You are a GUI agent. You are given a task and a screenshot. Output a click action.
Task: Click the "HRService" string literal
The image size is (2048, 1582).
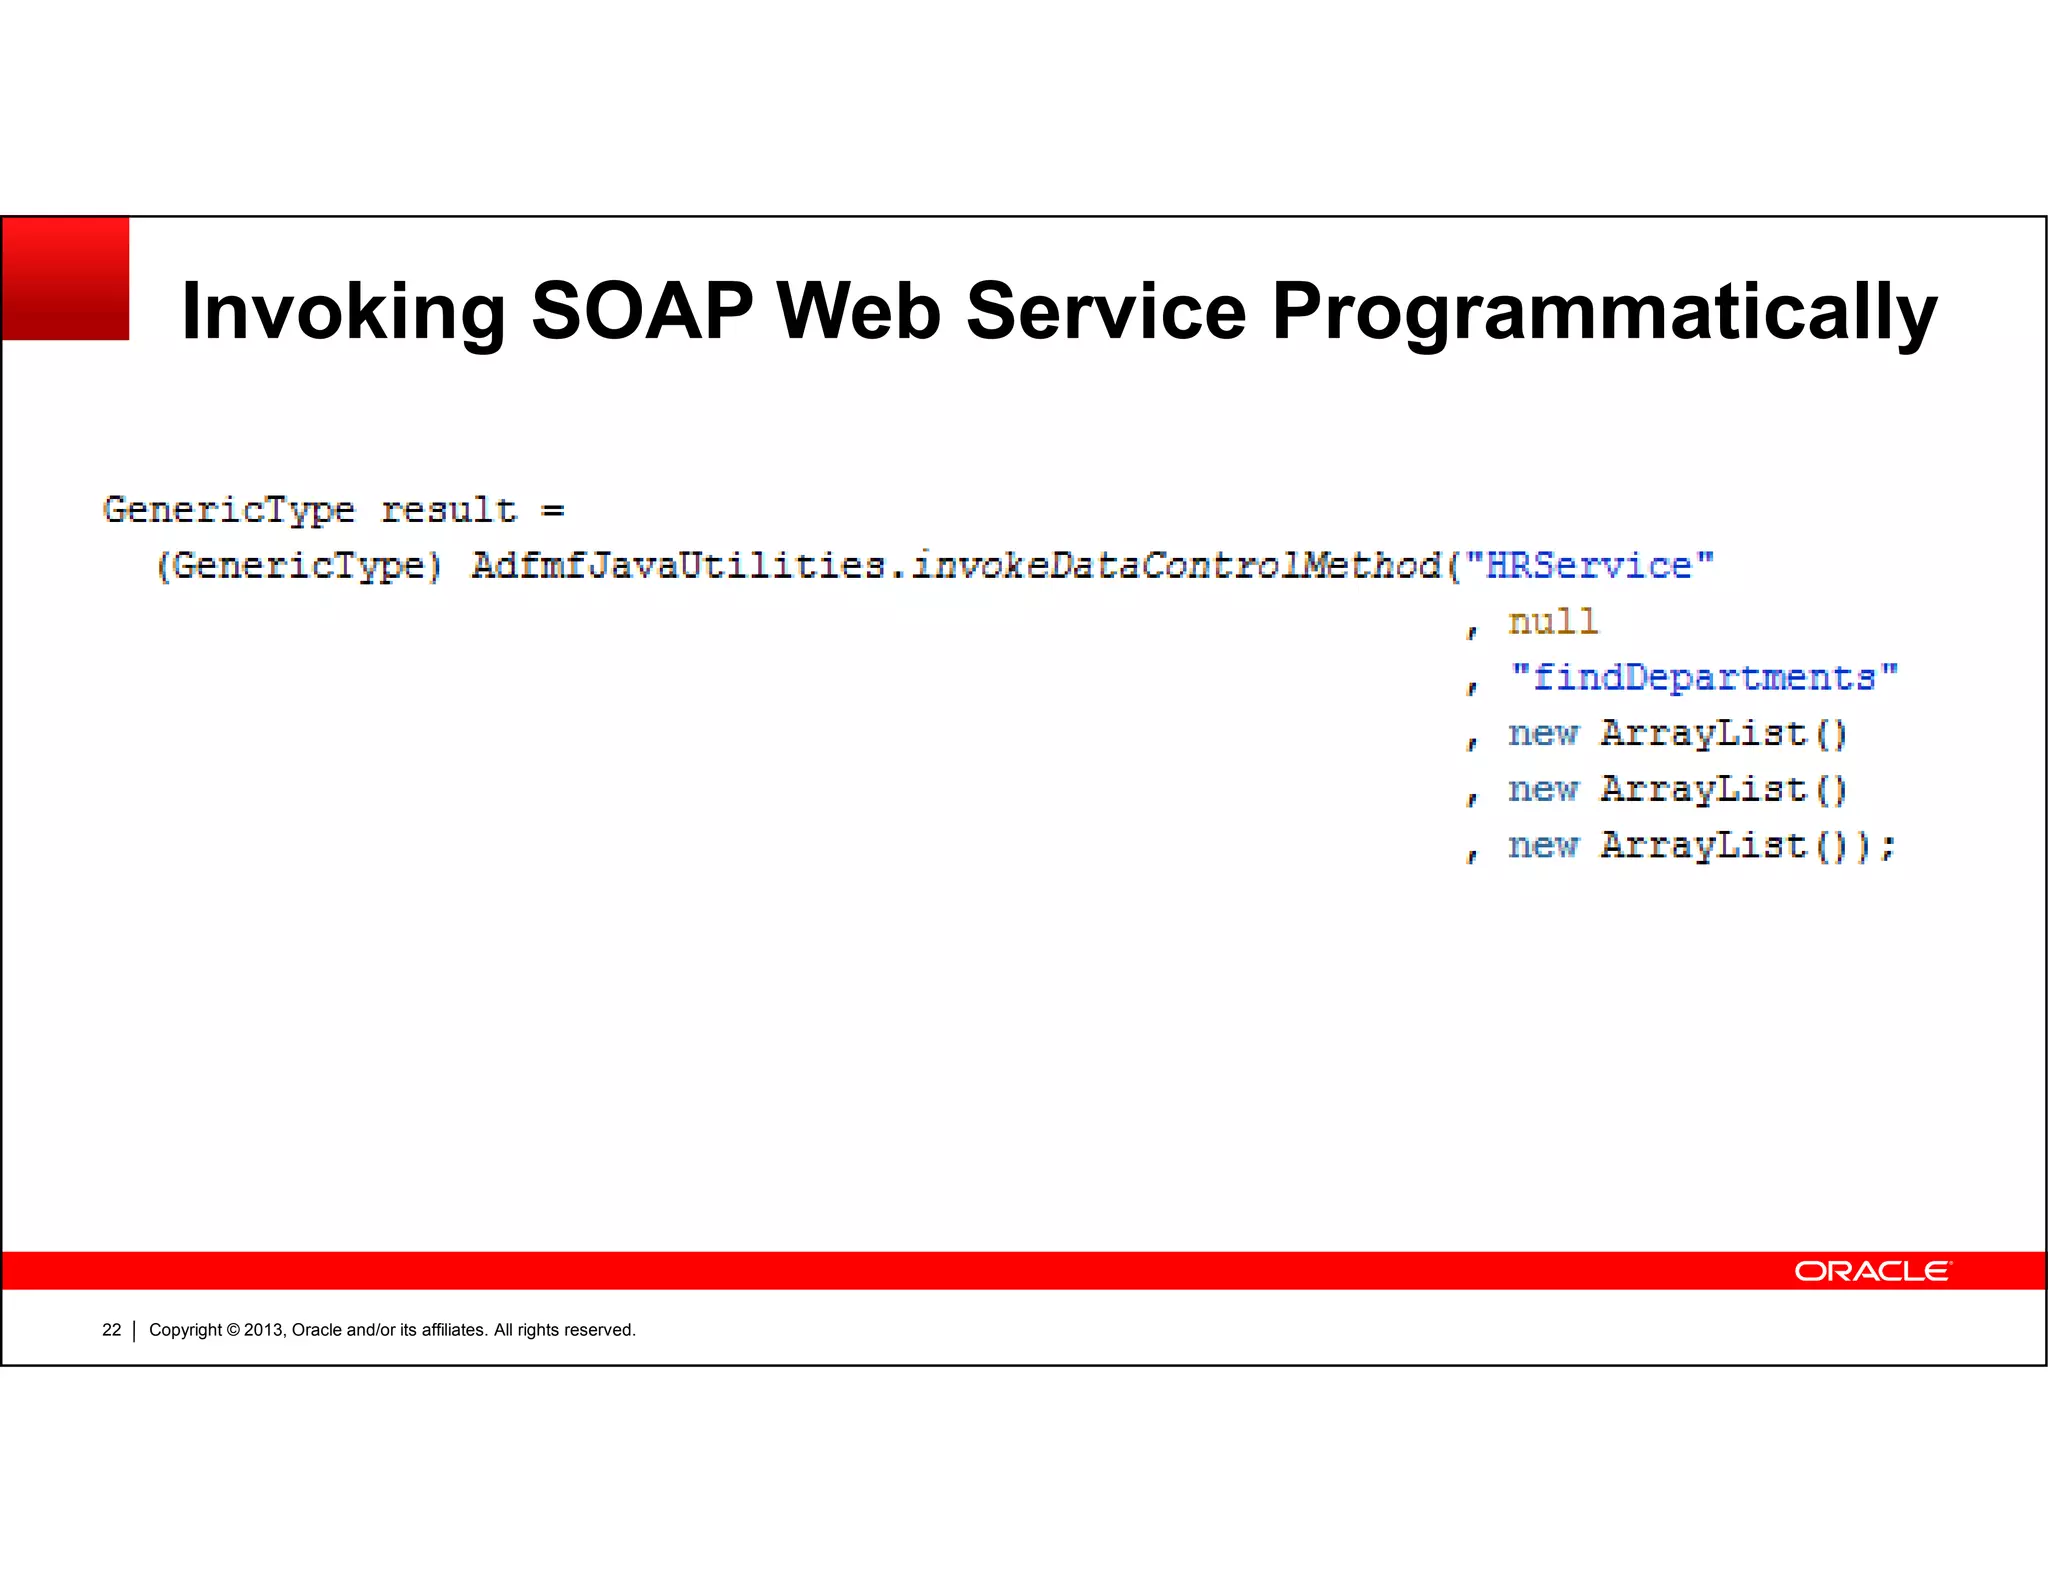(1589, 565)
